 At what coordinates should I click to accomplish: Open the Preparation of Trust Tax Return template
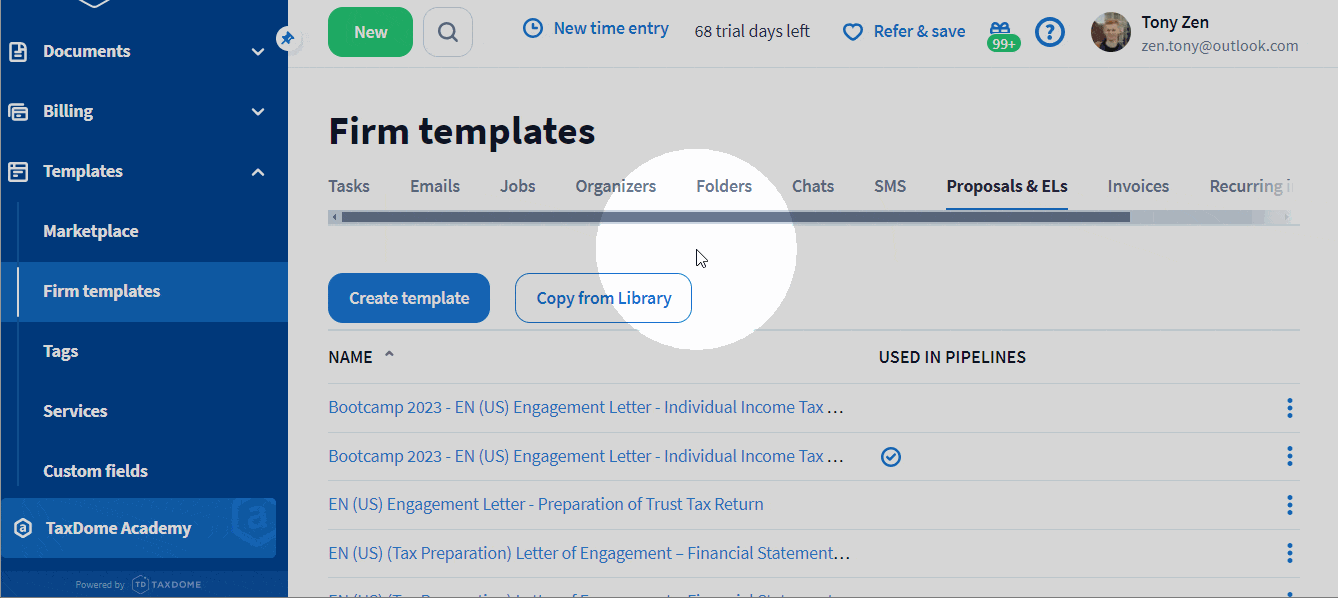(546, 504)
